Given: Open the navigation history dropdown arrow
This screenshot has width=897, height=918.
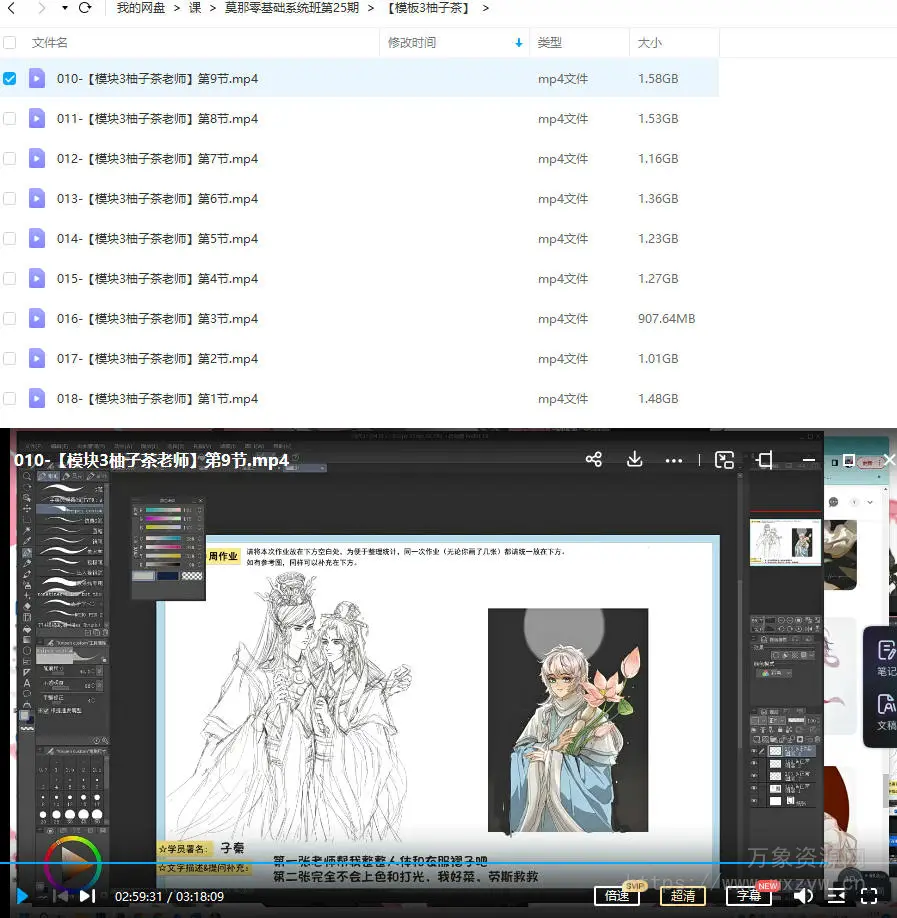Looking at the screenshot, I should pos(65,8).
